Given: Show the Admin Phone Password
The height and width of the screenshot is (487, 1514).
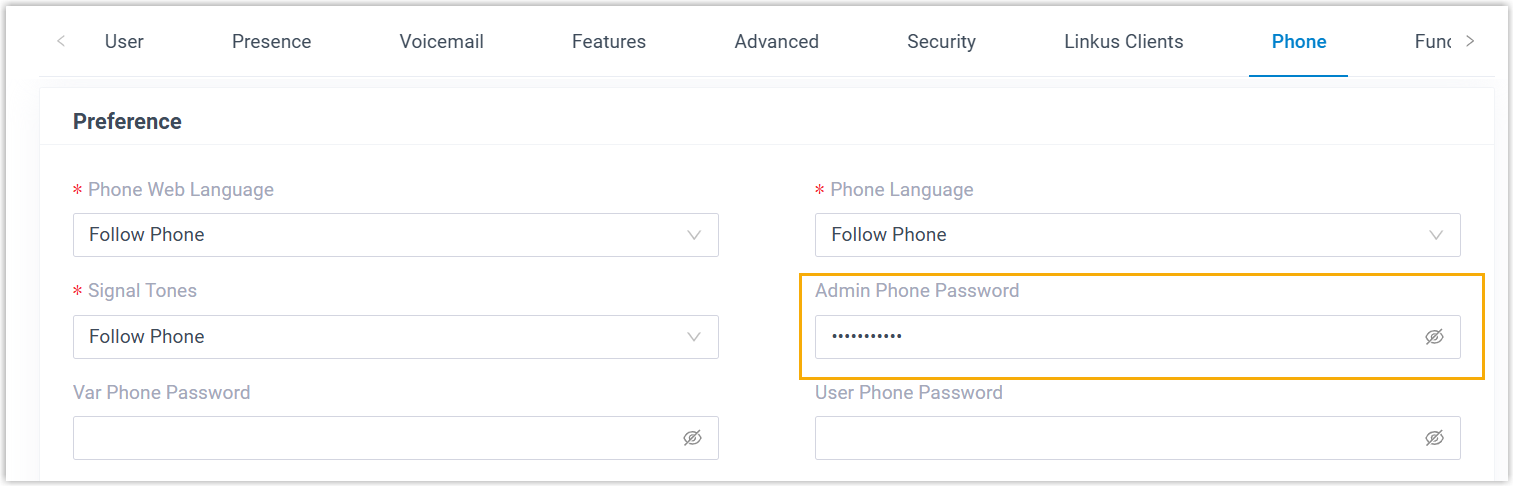Looking at the screenshot, I should point(1434,337).
